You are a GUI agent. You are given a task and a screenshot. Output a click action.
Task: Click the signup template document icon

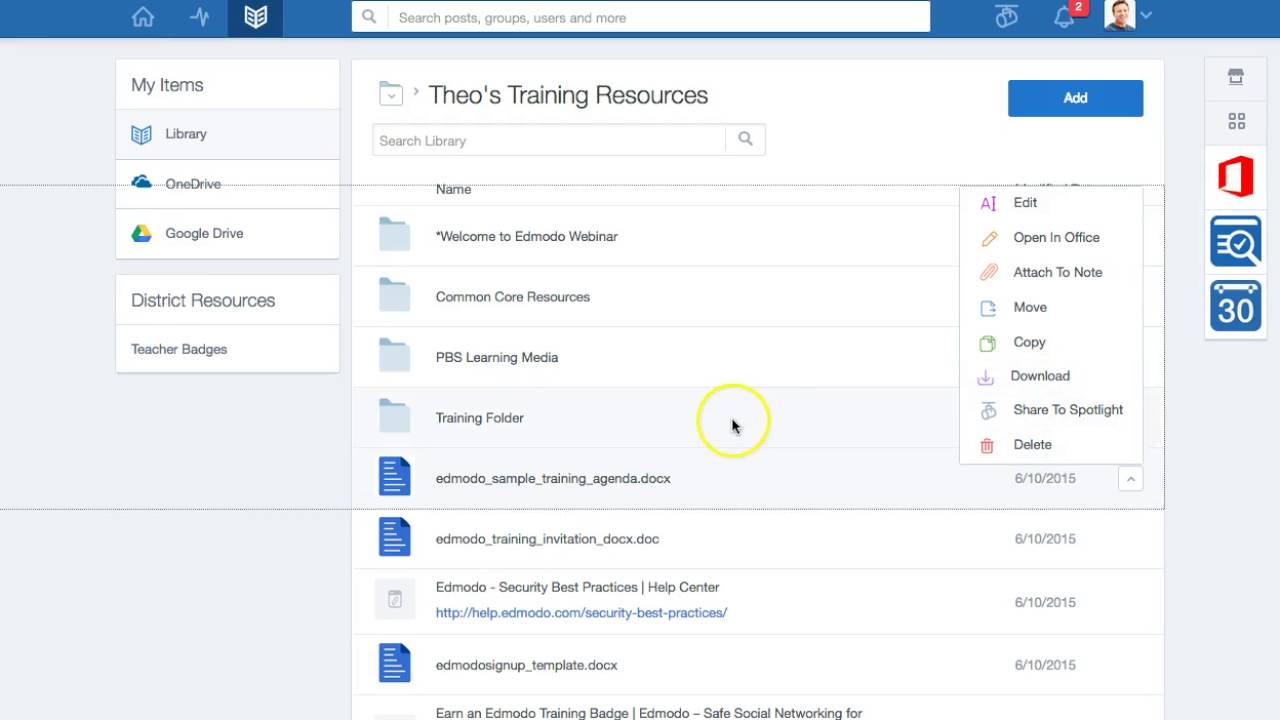click(x=395, y=663)
